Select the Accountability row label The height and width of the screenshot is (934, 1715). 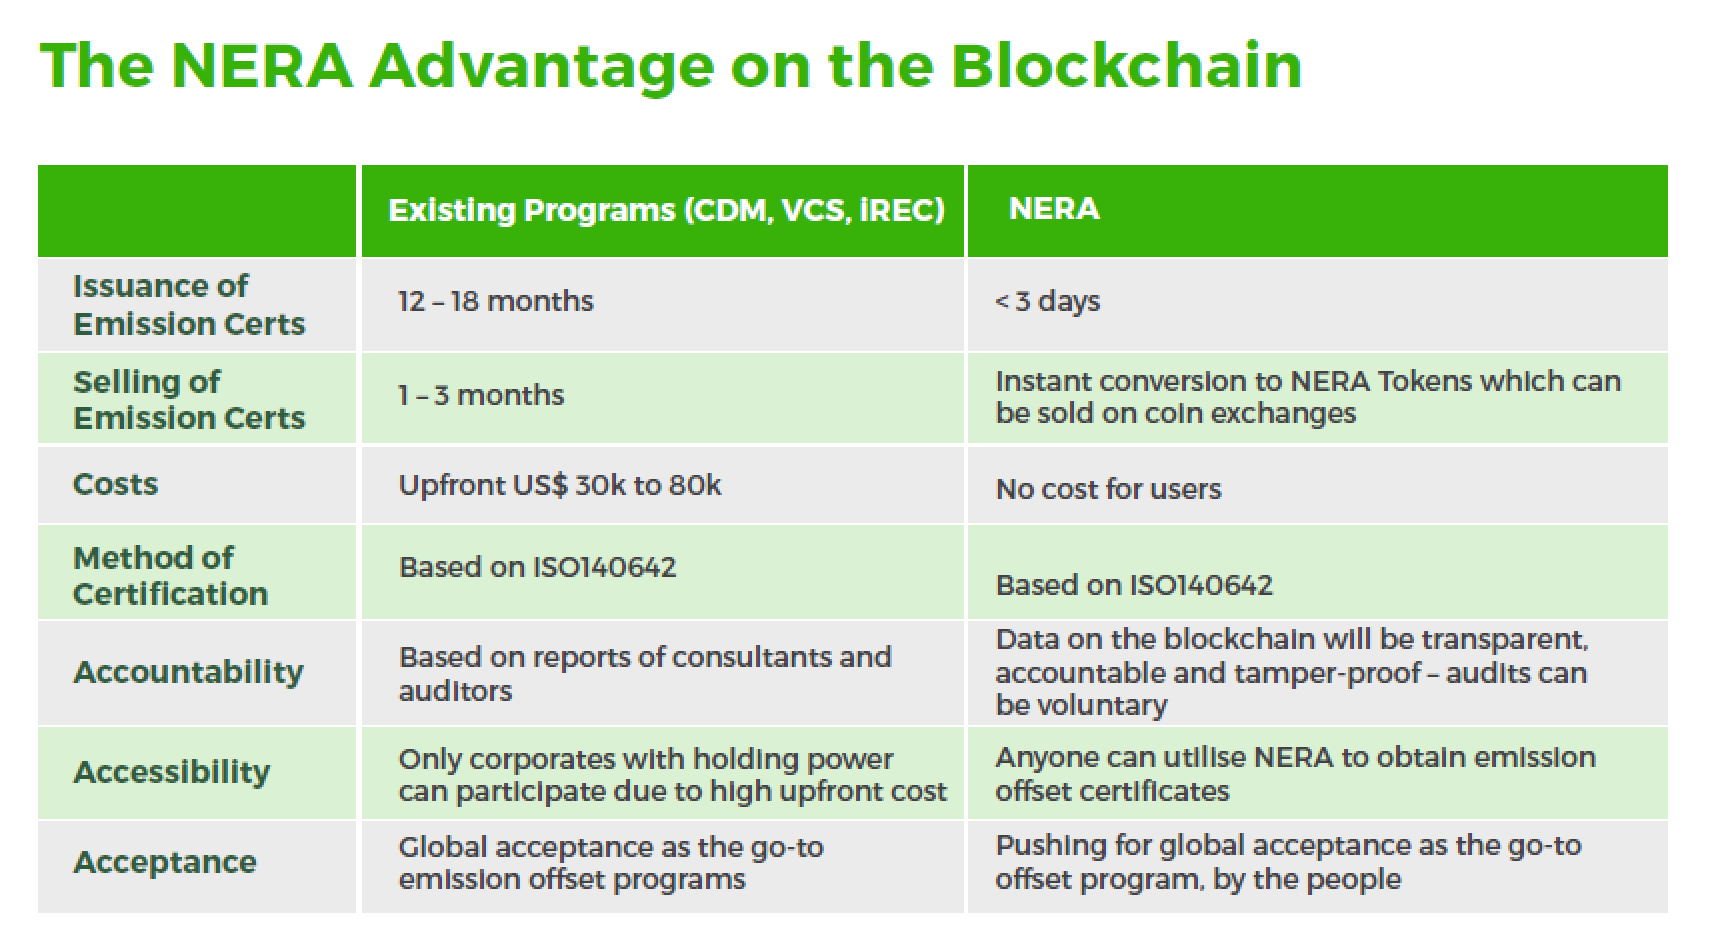(x=189, y=672)
